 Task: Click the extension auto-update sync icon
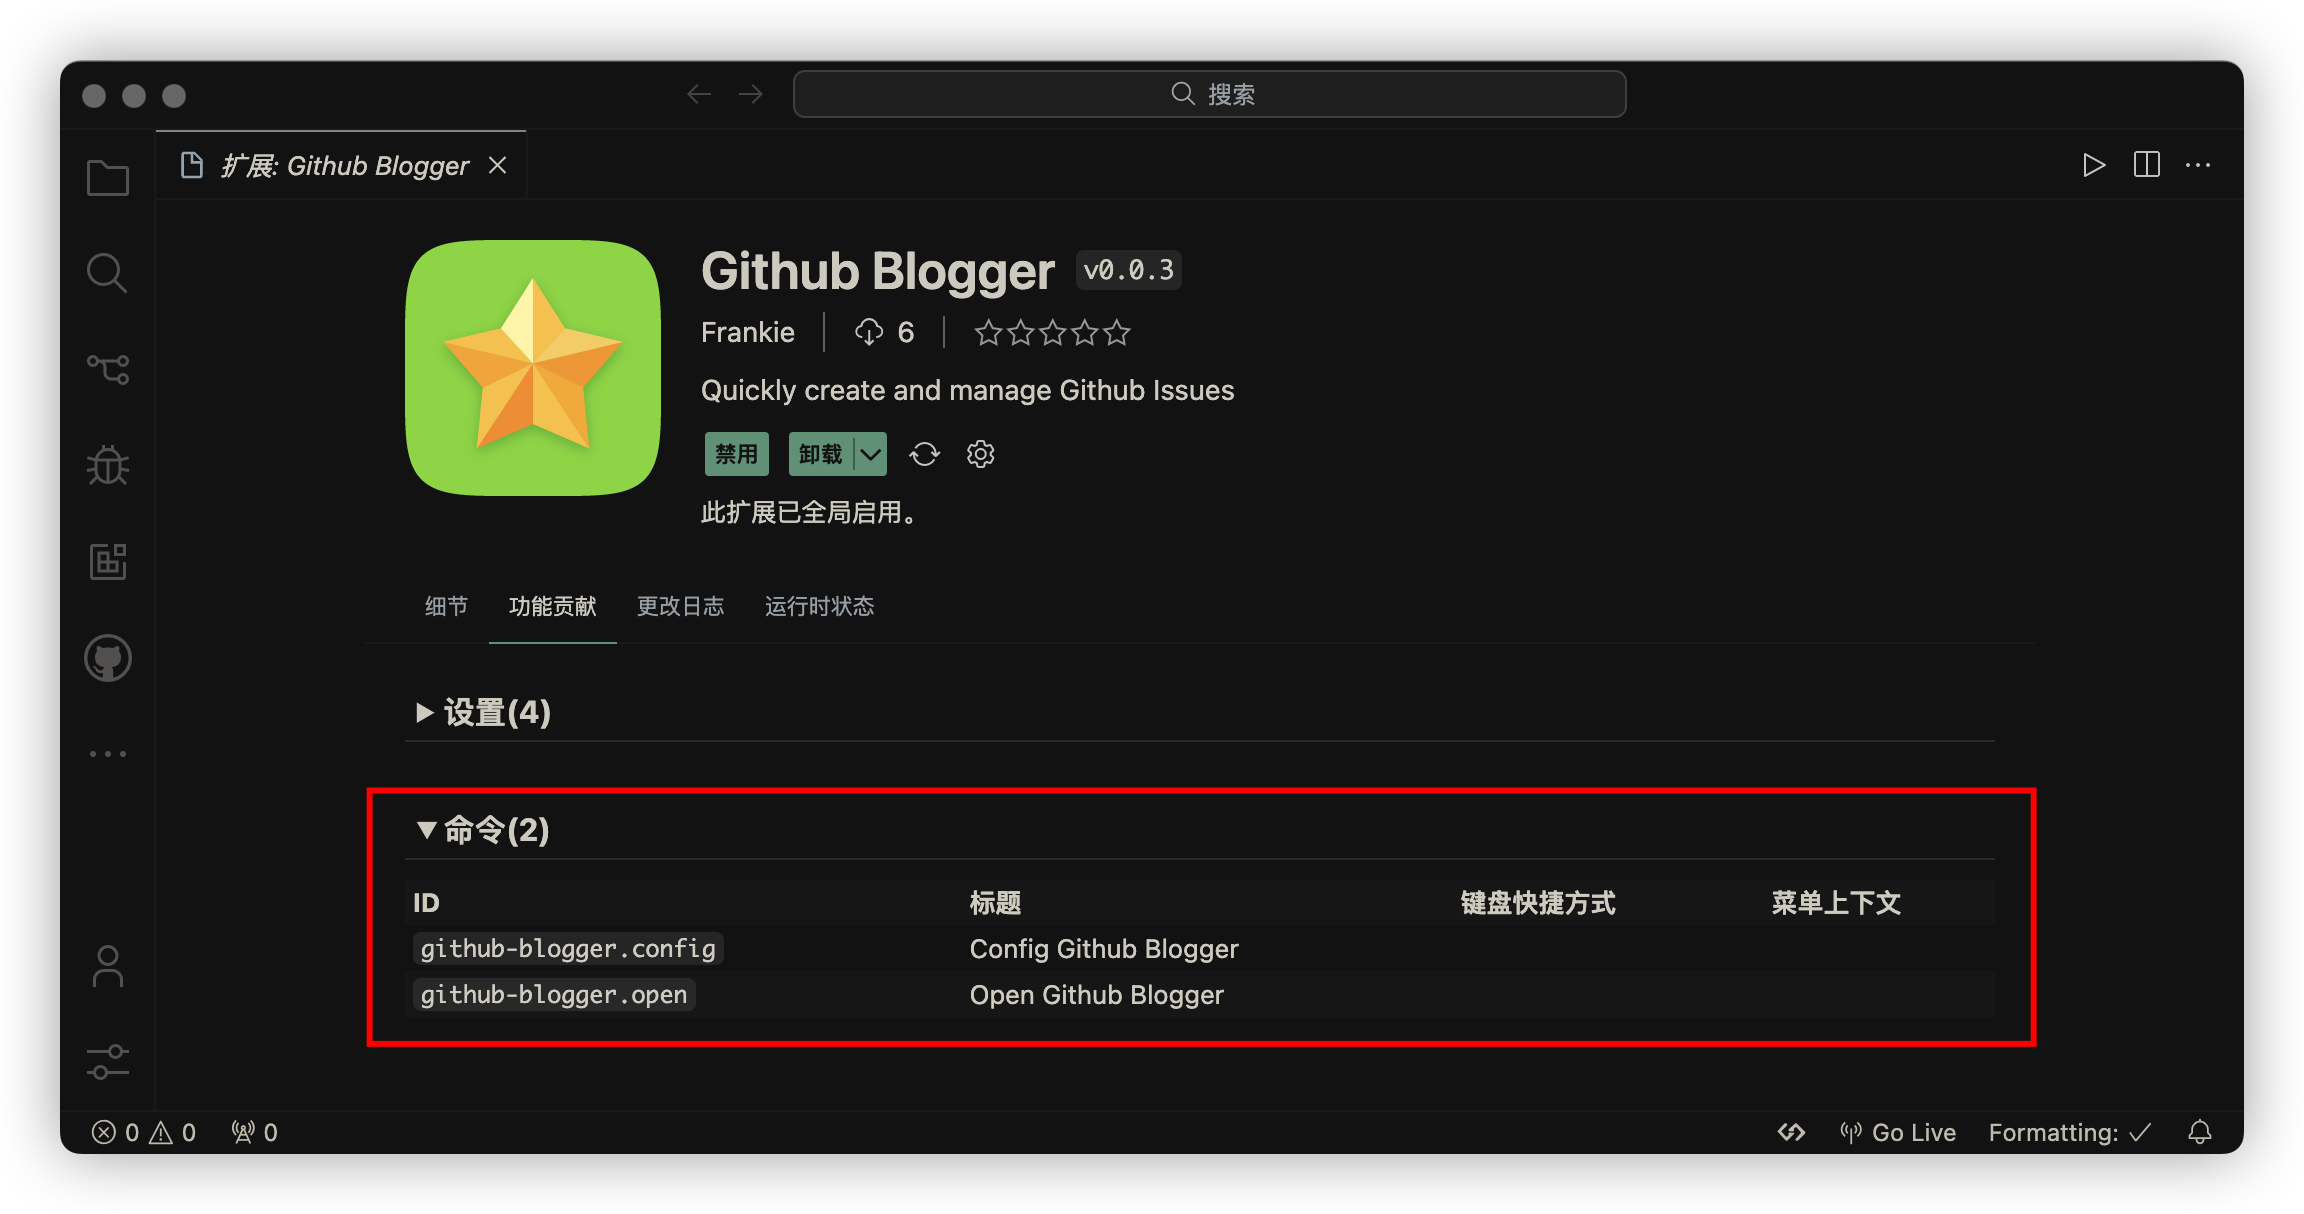(x=924, y=454)
